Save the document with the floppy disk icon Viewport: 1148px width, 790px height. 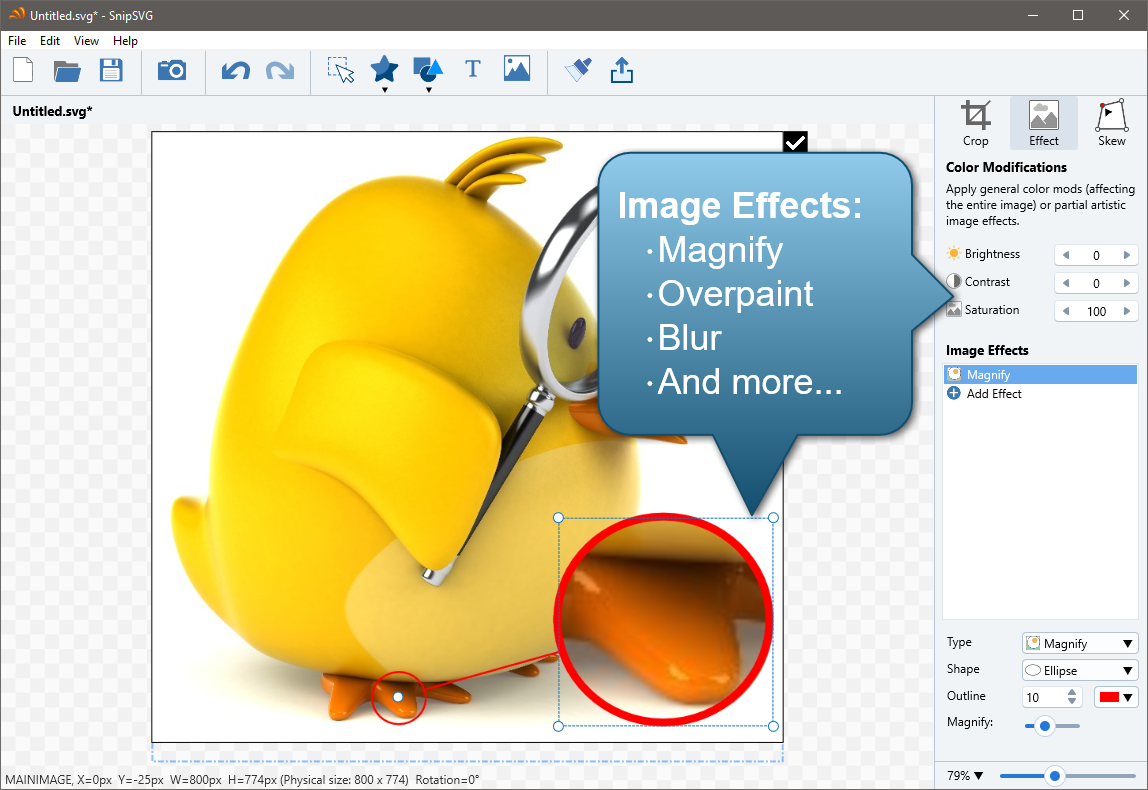click(x=111, y=70)
